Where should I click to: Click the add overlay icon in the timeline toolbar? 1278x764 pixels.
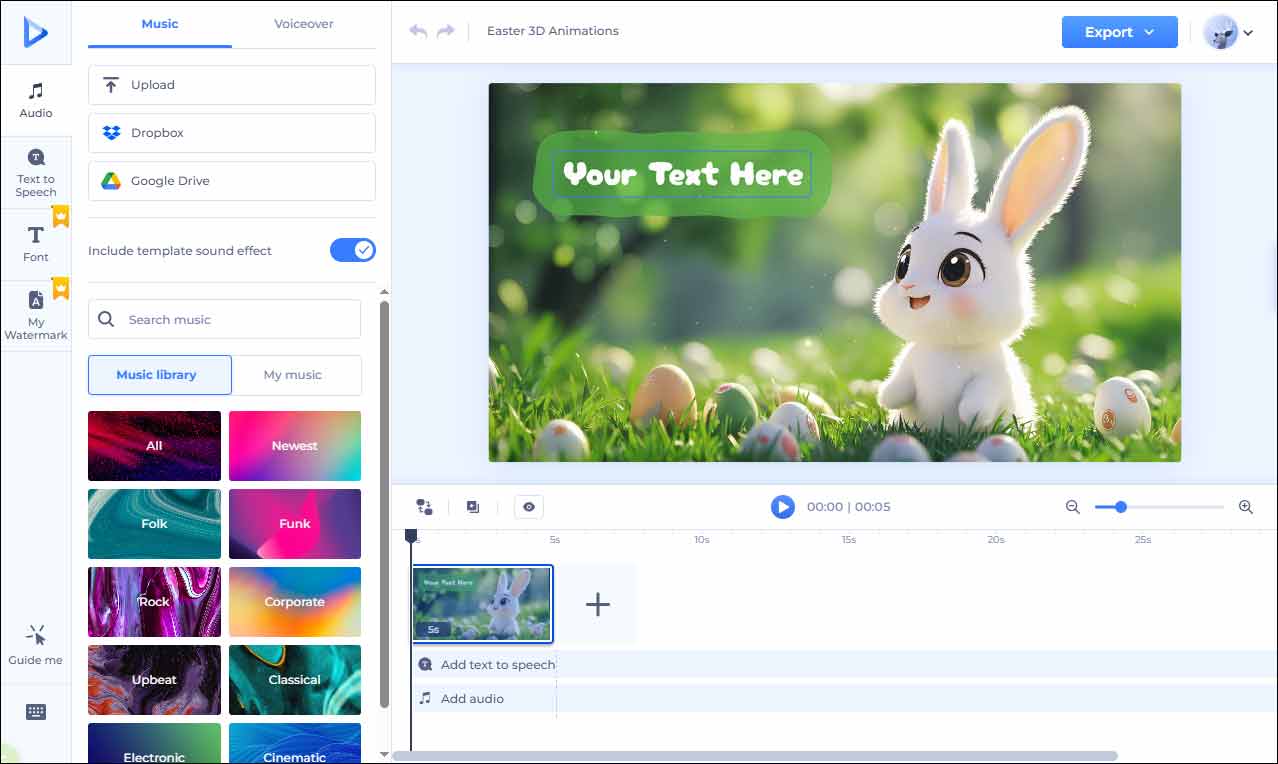pos(473,507)
